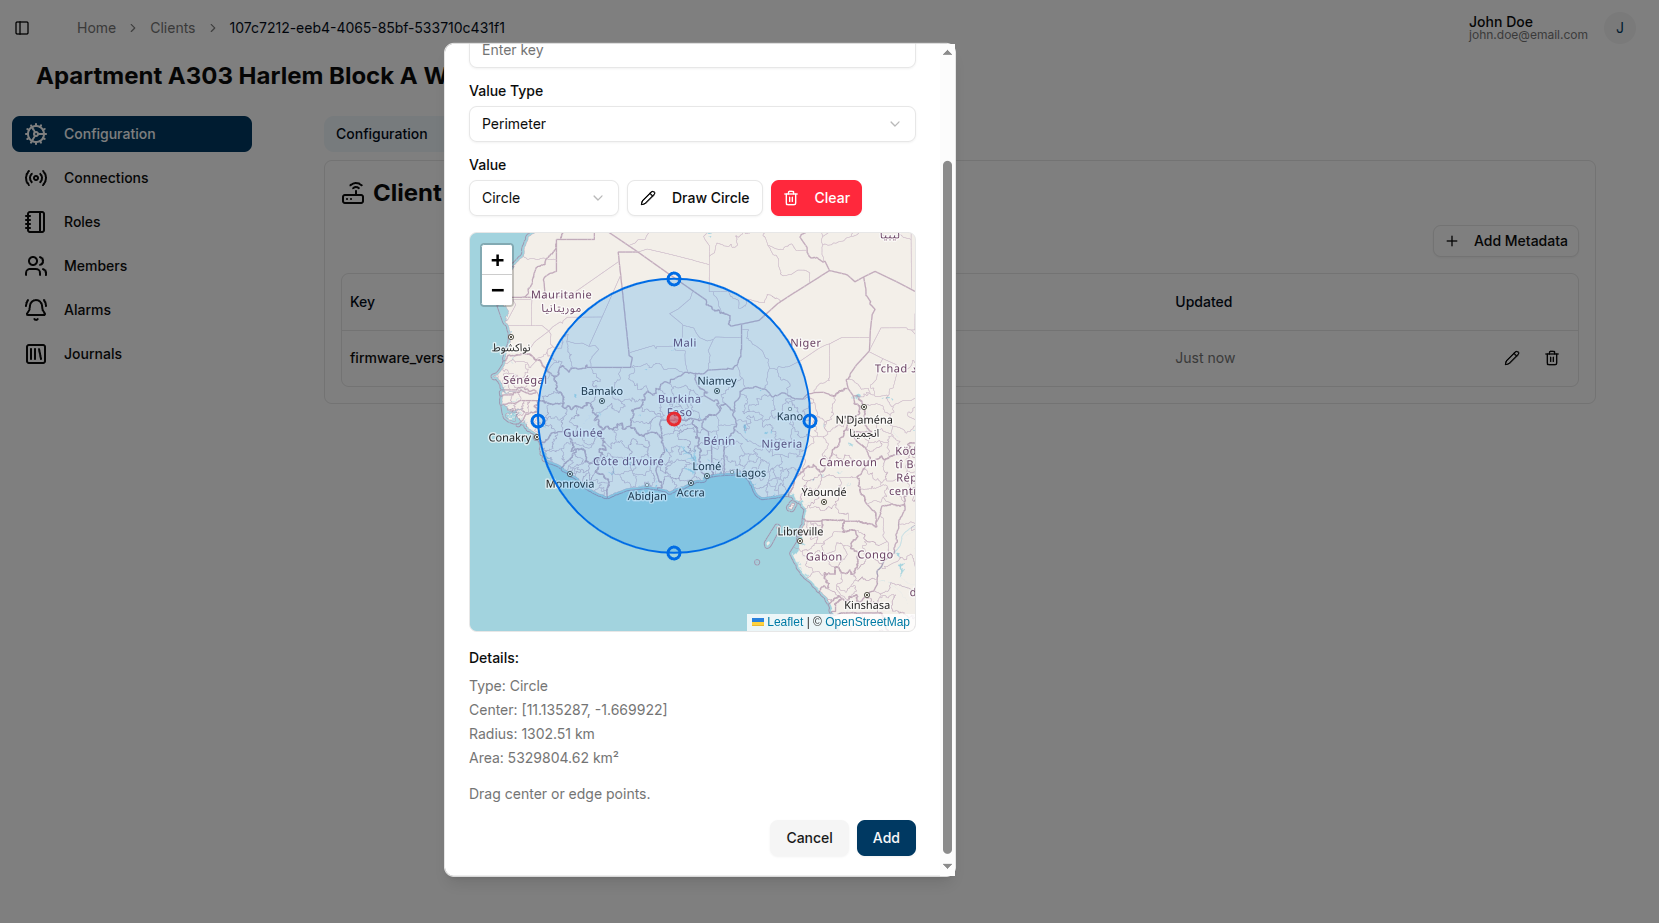Select the Members menu item
Screen dimensions: 1659x923
pyautogui.click(x=95, y=266)
